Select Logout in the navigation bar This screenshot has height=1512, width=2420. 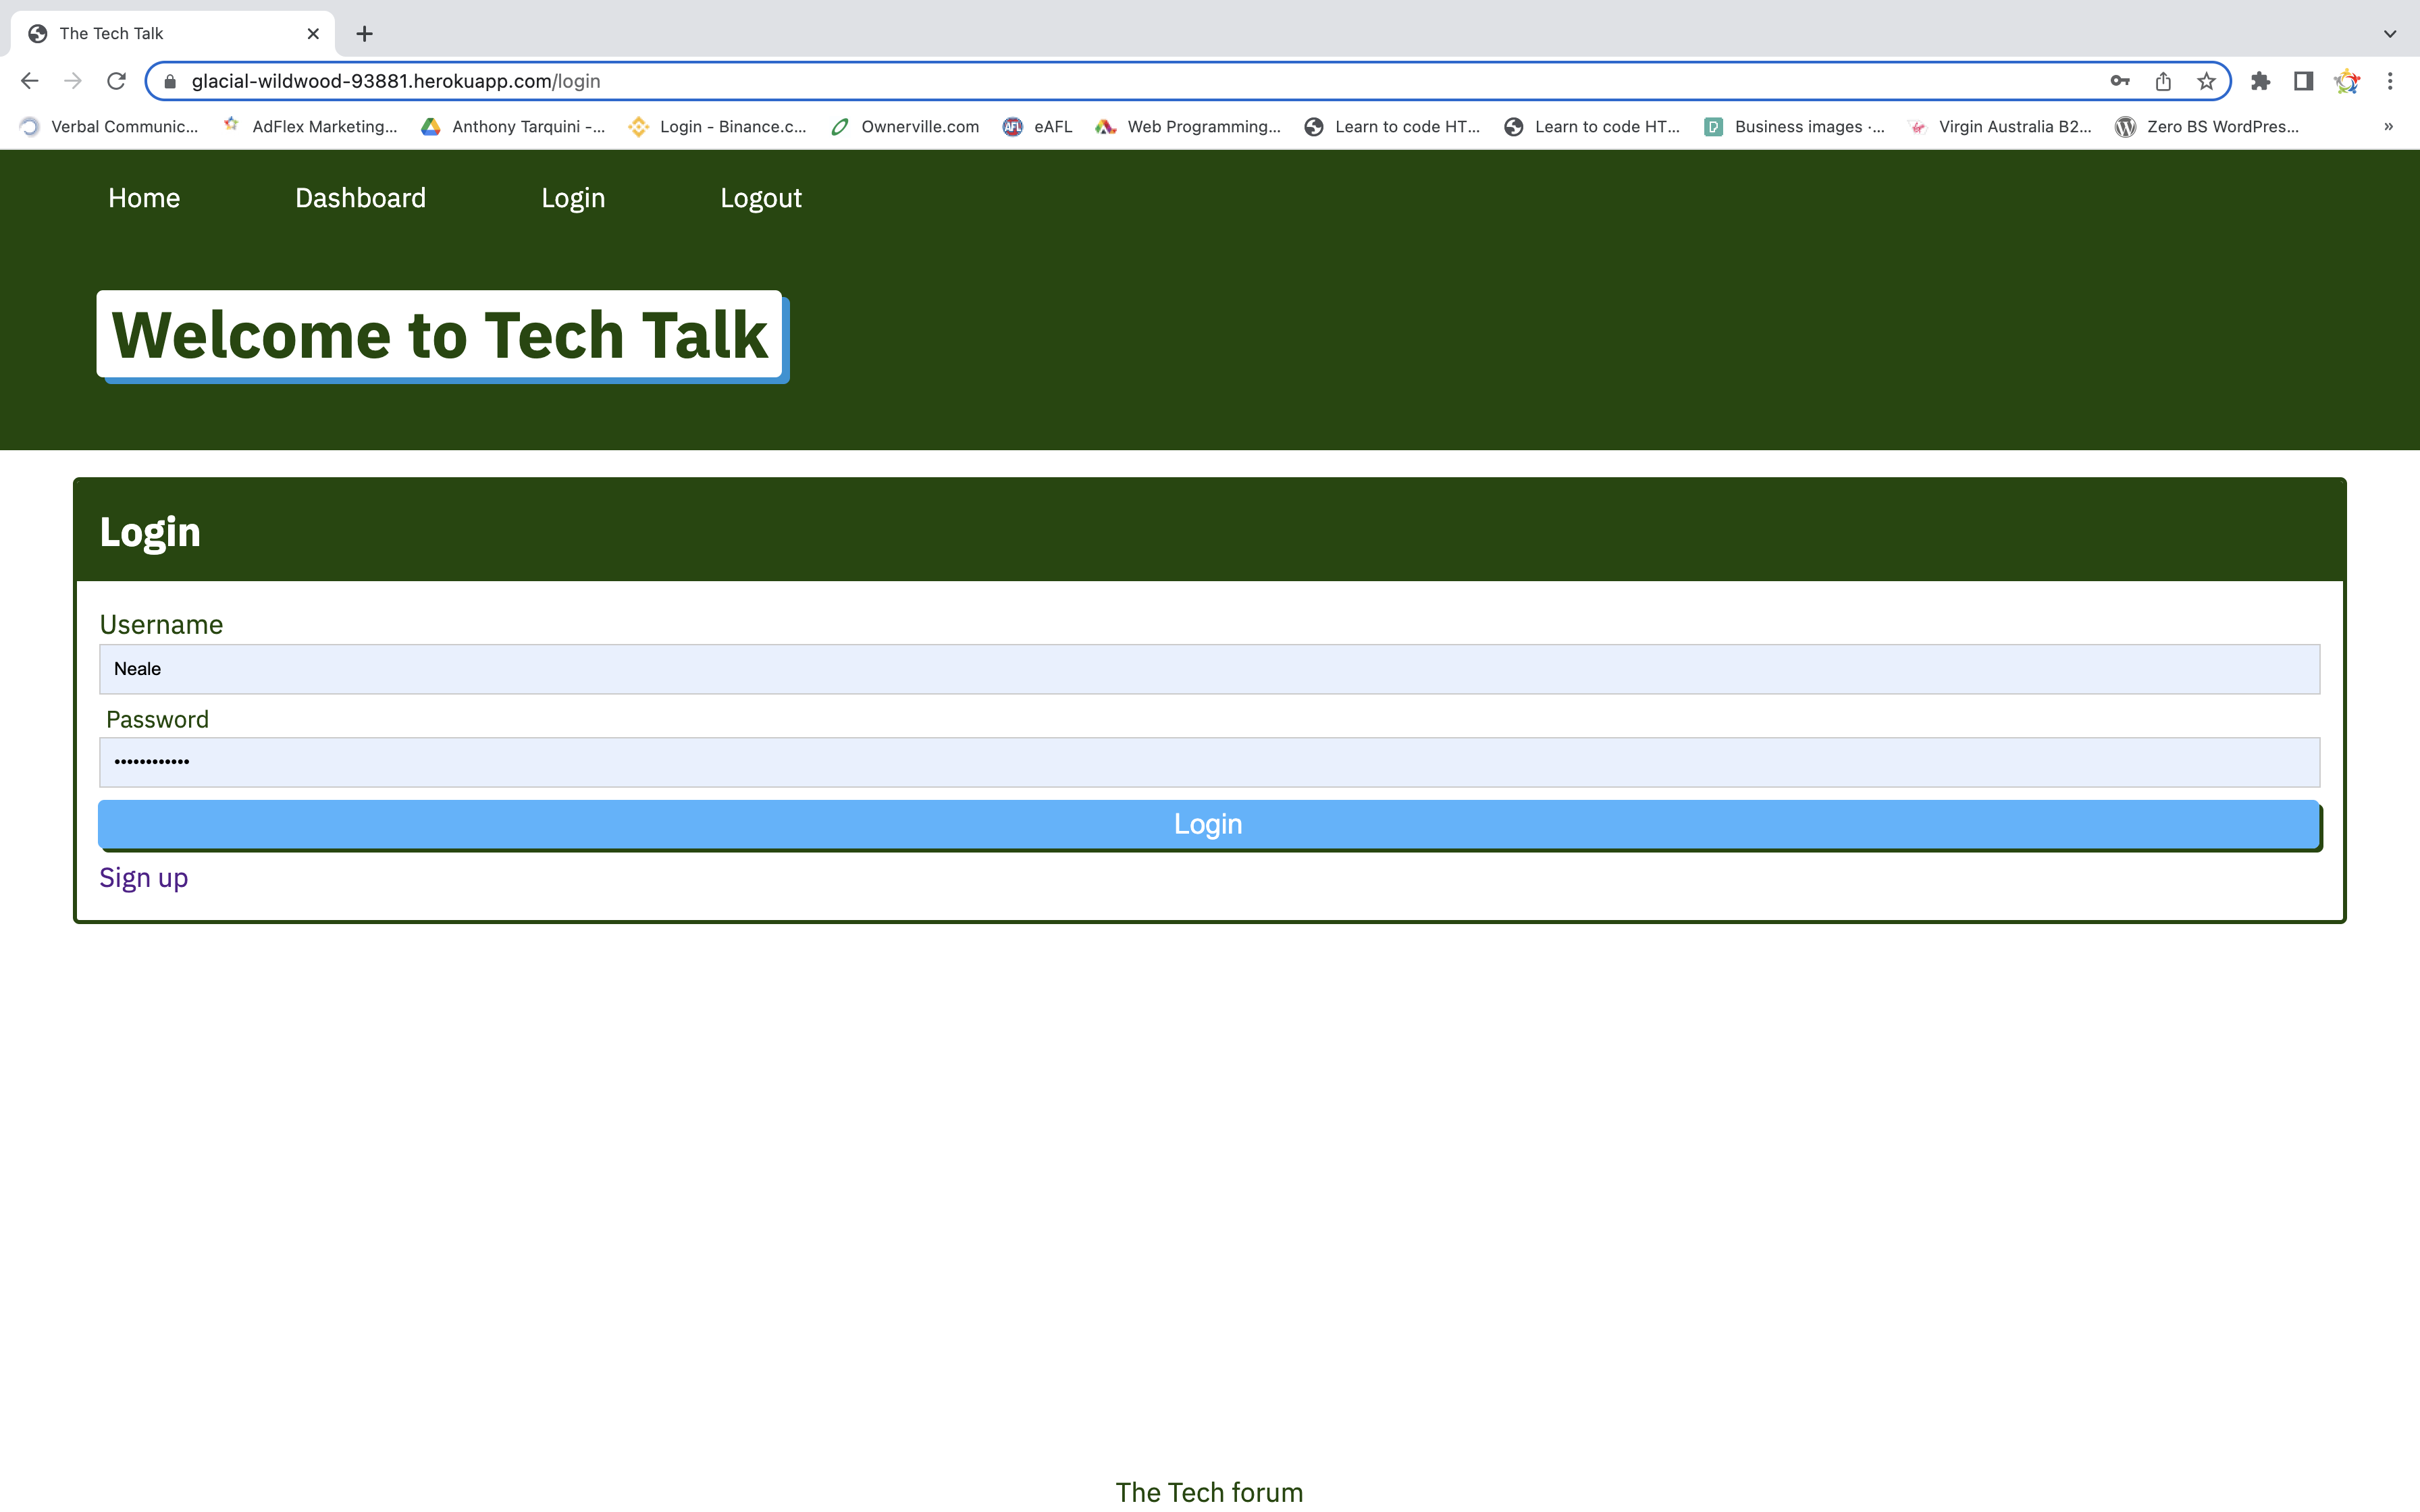[x=761, y=198]
